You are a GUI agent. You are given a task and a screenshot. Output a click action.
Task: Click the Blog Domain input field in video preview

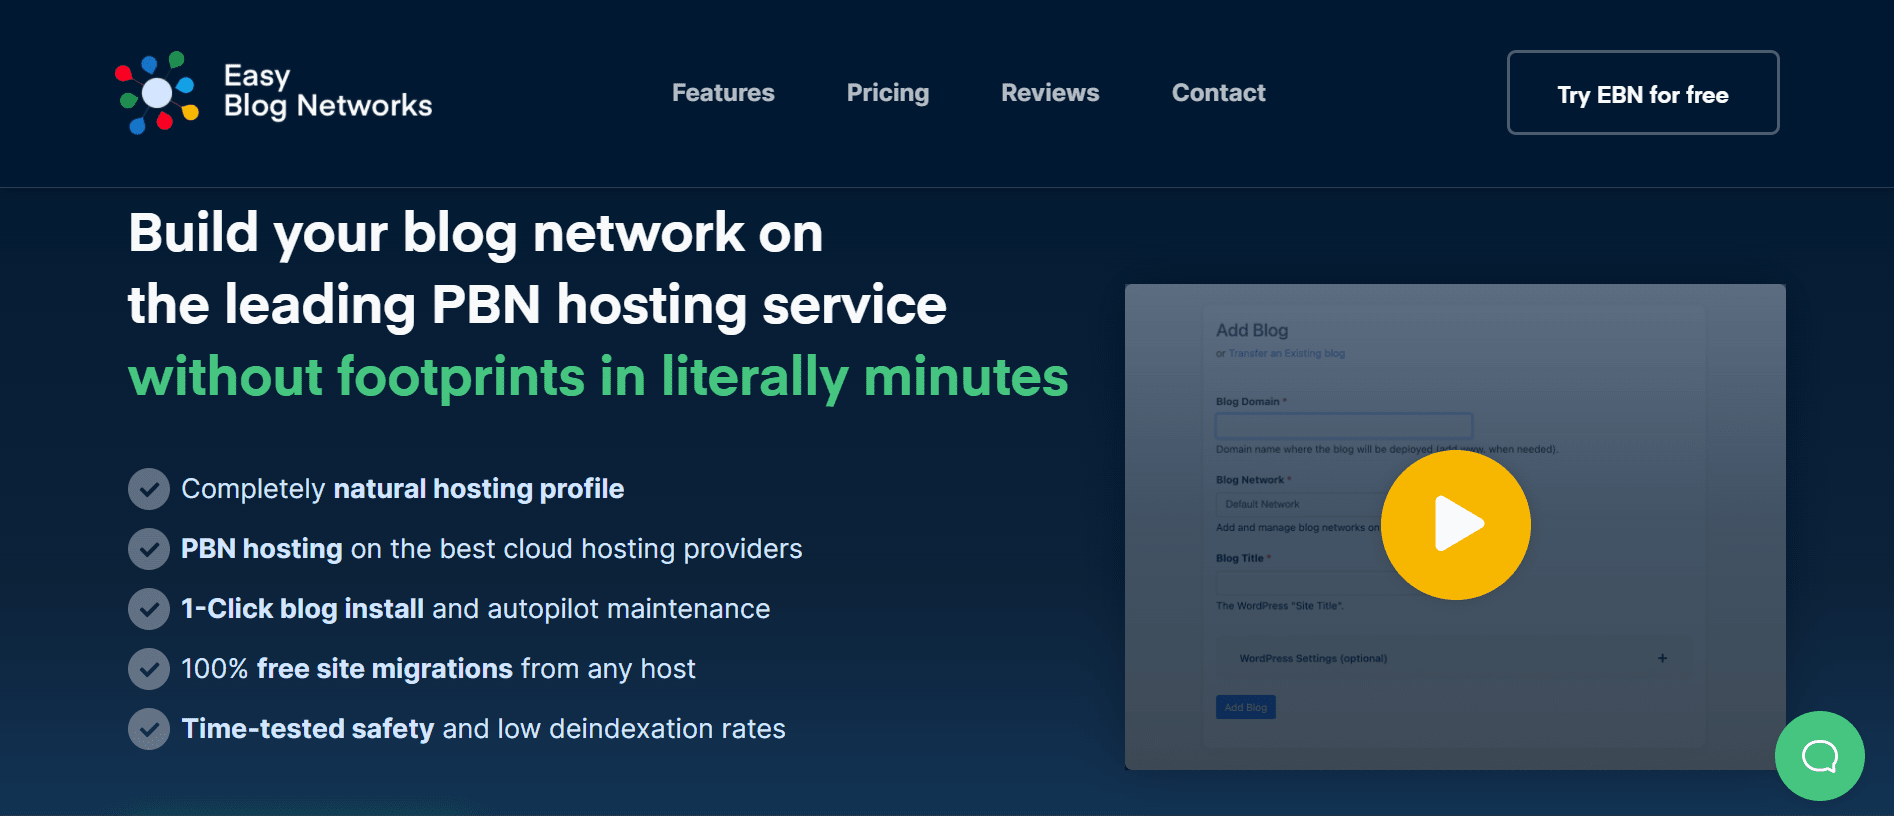[1344, 426]
